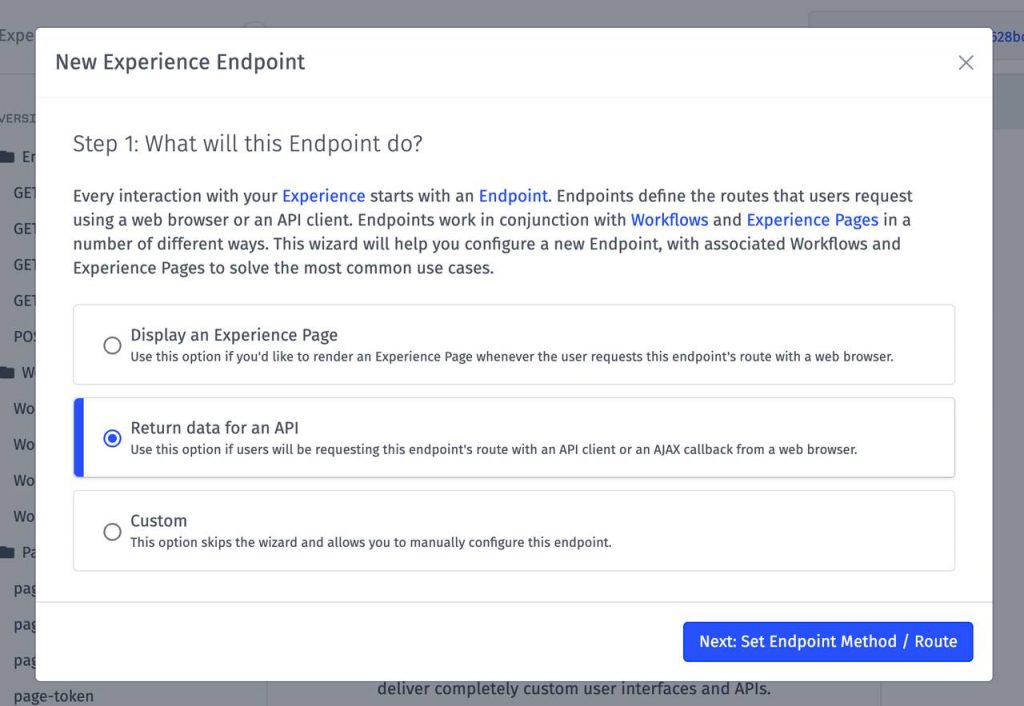The image size is (1024, 706).
Task: Select the first GET endpoint in sidebar
Action: point(24,193)
